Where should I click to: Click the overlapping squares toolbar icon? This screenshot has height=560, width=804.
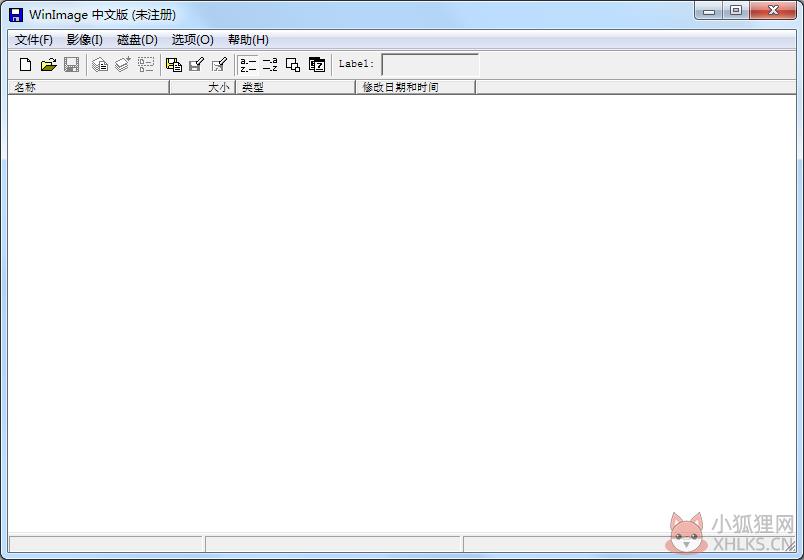click(x=293, y=65)
